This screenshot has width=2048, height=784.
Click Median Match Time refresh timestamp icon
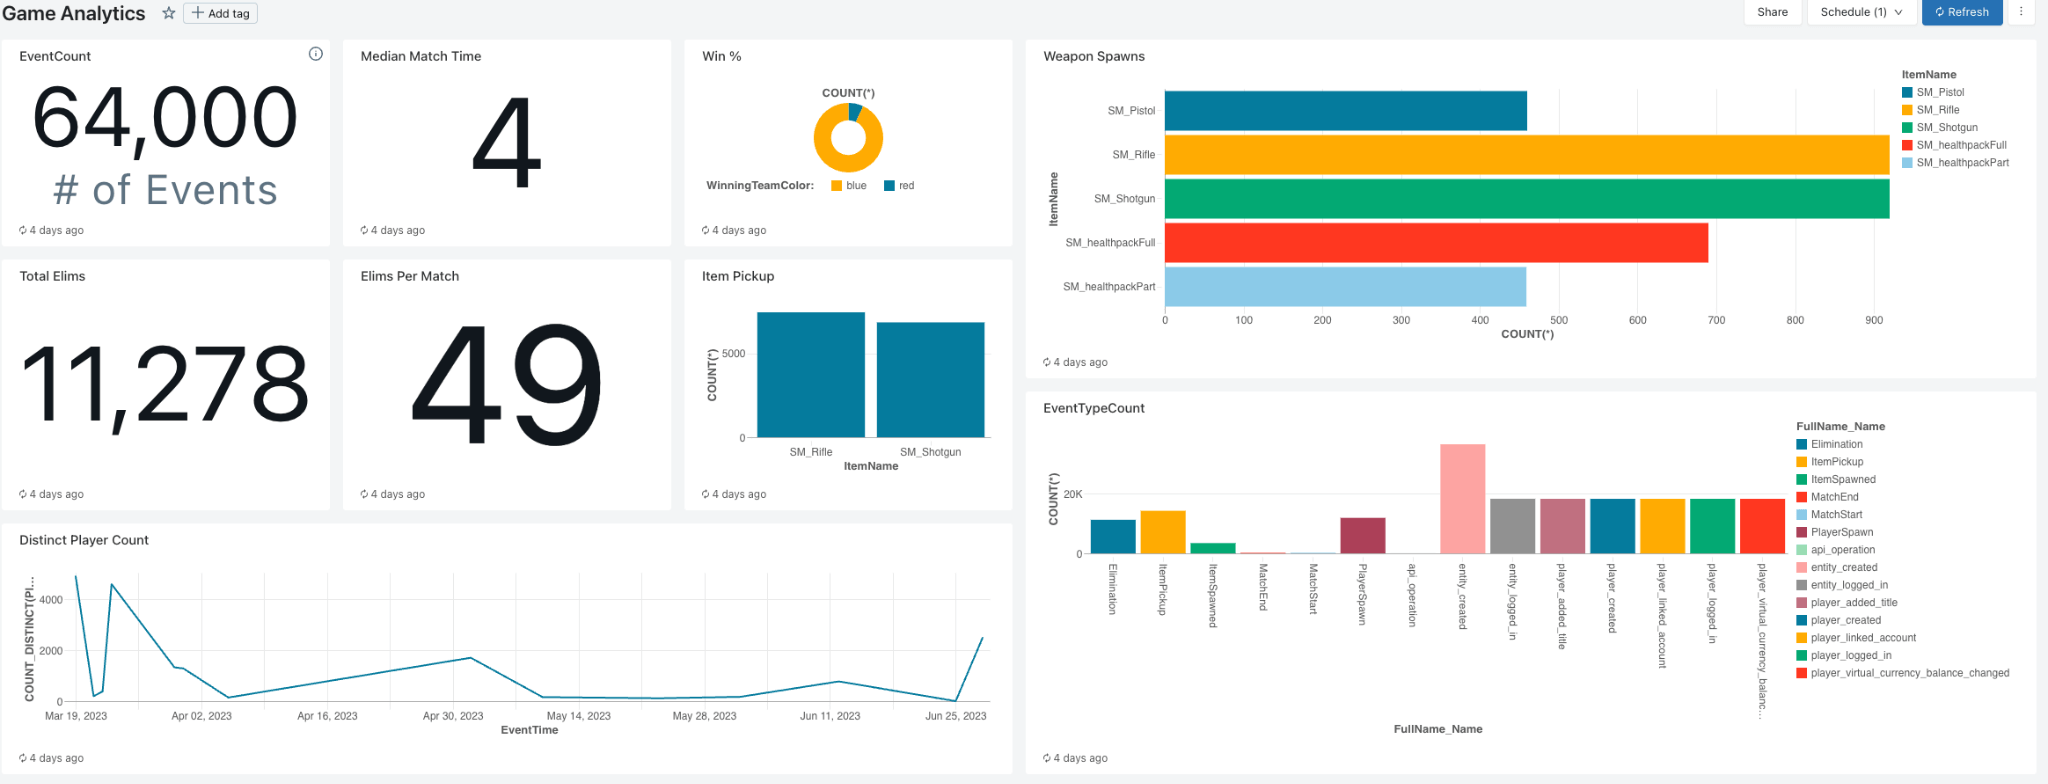tap(364, 230)
